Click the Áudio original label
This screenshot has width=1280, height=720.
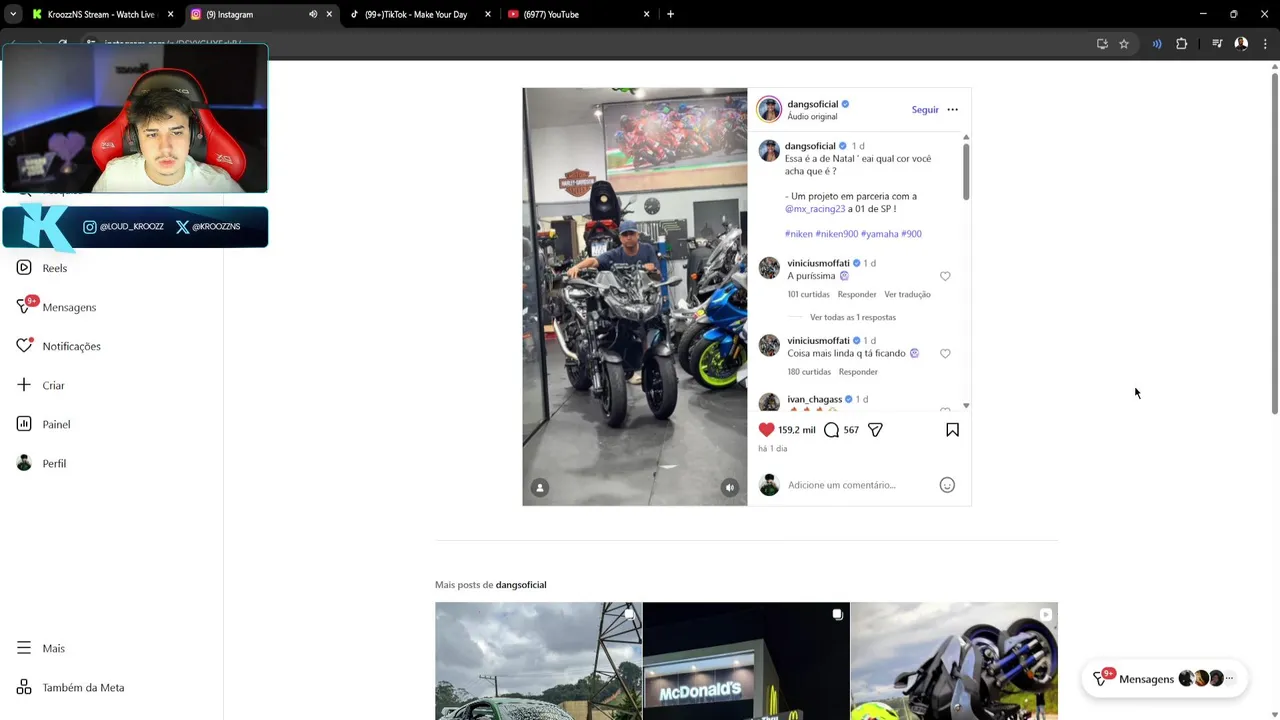point(812,117)
